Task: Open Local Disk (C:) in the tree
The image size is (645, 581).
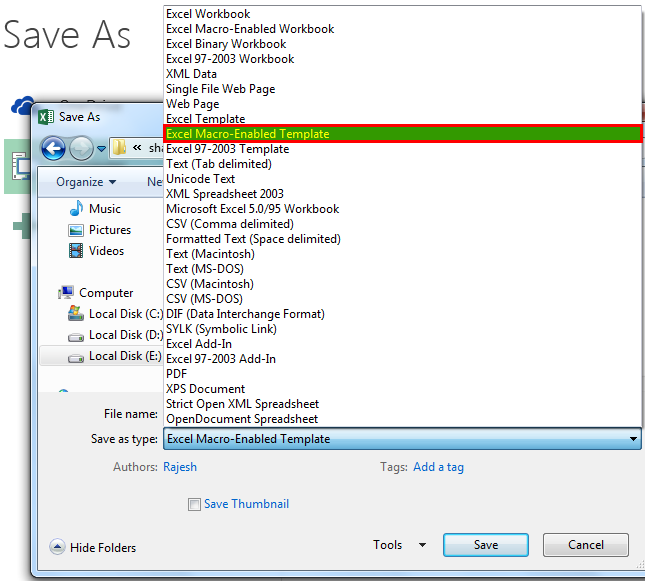Action: (x=126, y=314)
